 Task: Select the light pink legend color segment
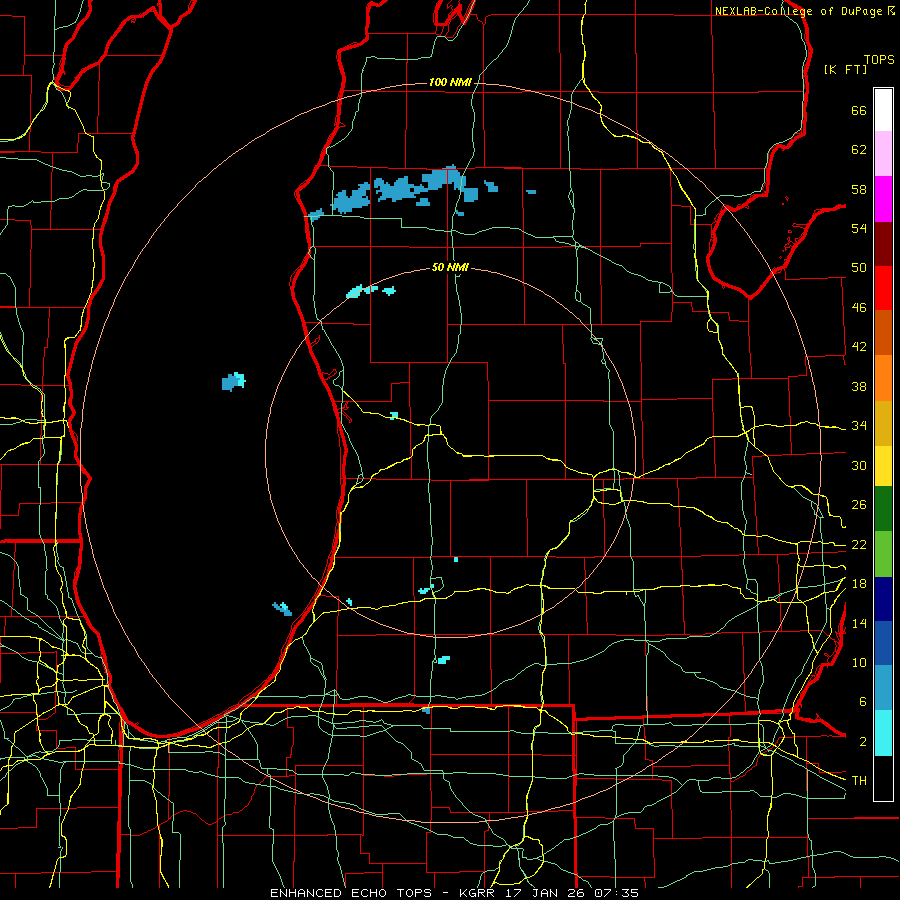point(883,153)
